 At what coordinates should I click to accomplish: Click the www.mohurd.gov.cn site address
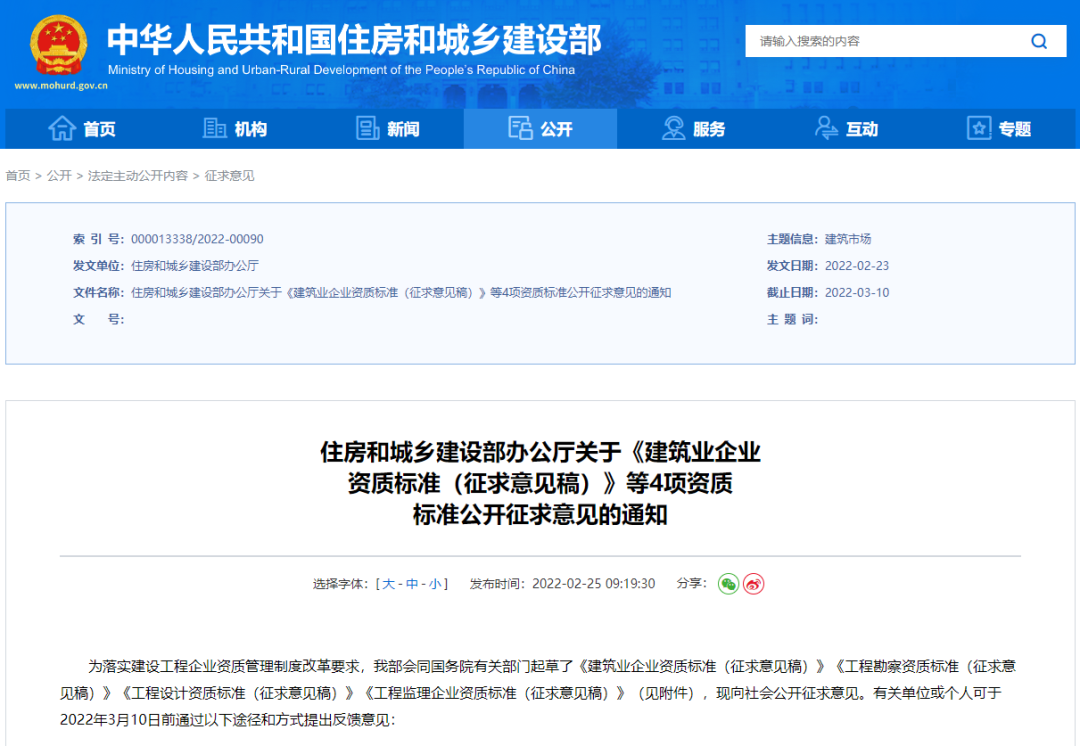(61, 86)
